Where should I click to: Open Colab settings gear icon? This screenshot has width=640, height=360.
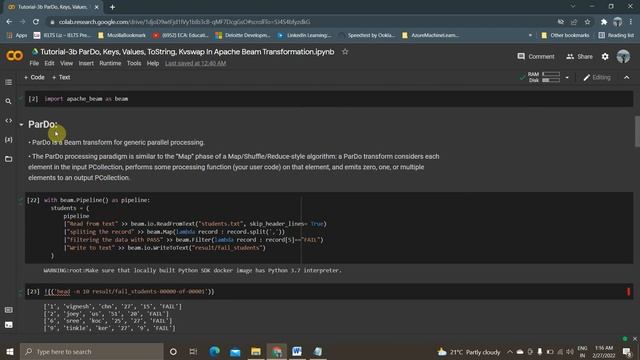(605, 57)
